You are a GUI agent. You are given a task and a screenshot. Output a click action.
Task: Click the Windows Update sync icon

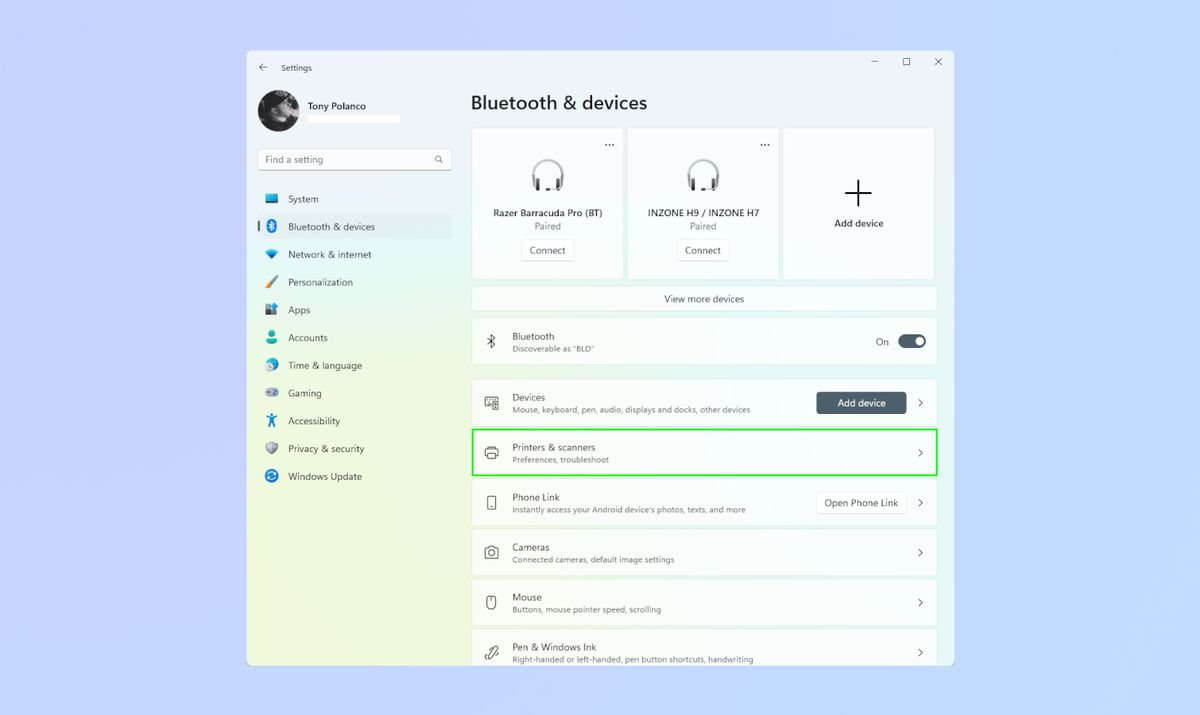(271, 476)
